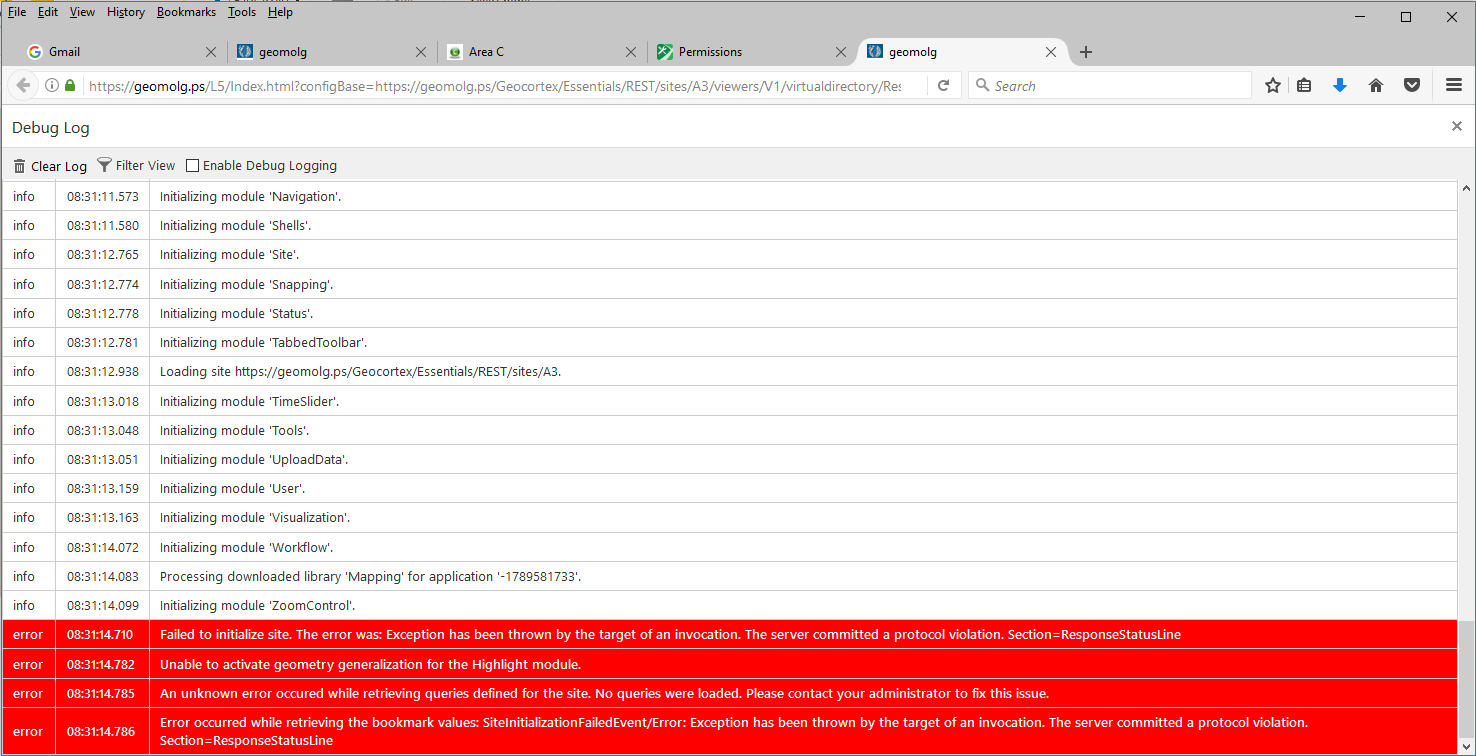Close the Debug Log panel
Viewport: 1476px width, 756px height.
pos(1457,126)
